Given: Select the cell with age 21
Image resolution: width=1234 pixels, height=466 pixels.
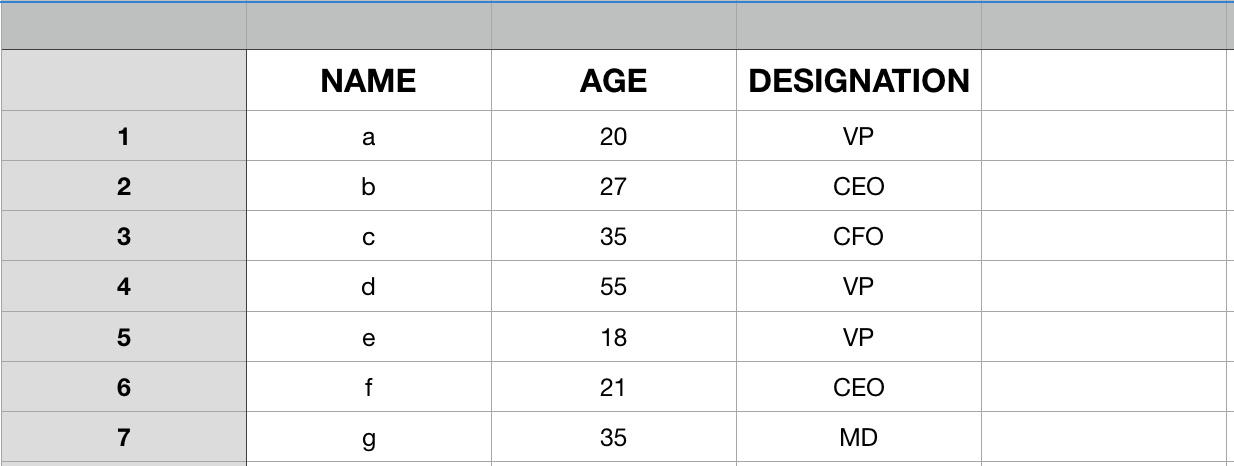Looking at the screenshot, I should (614, 387).
